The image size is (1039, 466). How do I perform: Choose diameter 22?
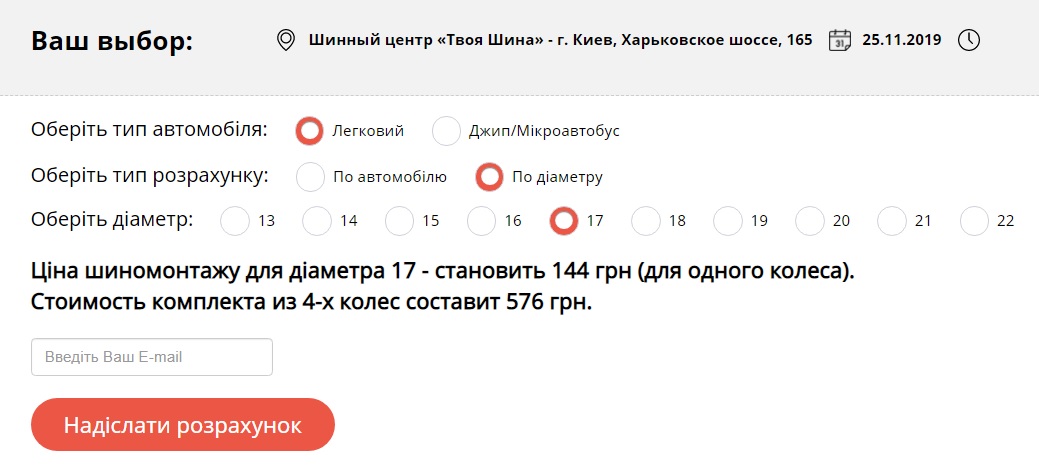975,221
